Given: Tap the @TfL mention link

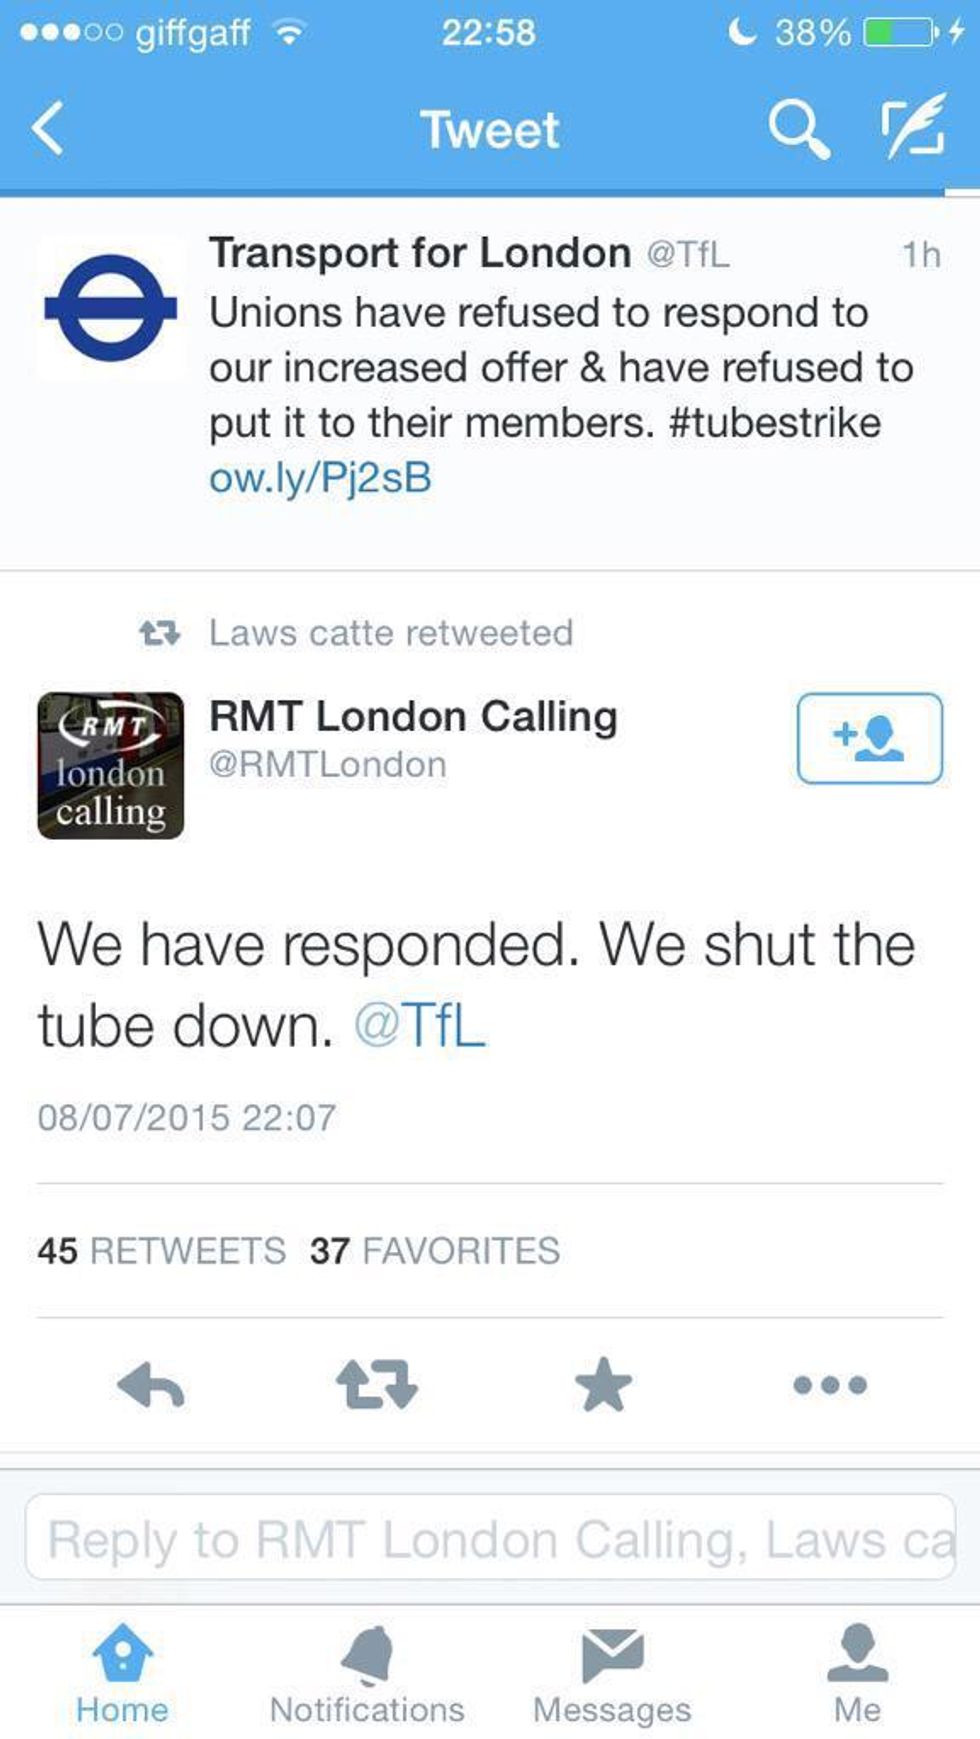Looking at the screenshot, I should (x=420, y=1026).
